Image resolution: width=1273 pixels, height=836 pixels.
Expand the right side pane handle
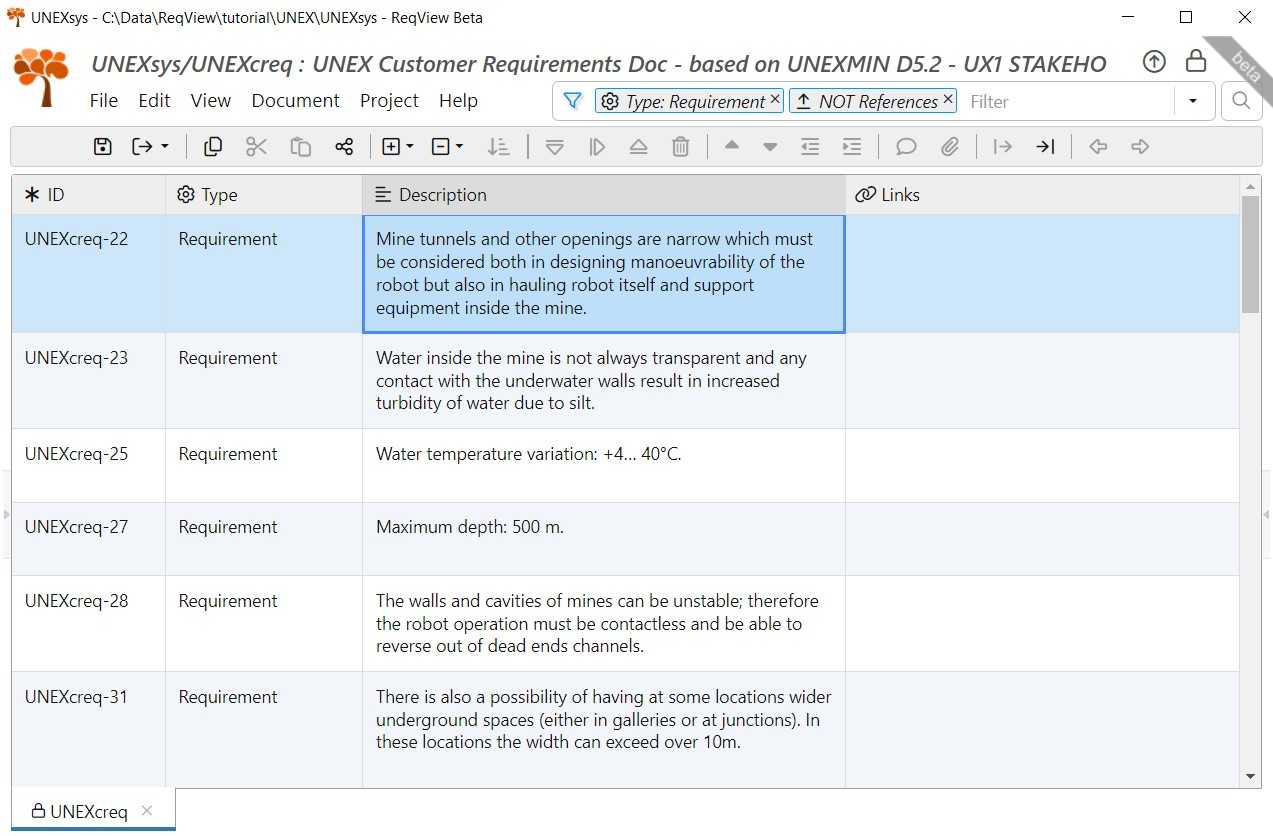point(1267,514)
